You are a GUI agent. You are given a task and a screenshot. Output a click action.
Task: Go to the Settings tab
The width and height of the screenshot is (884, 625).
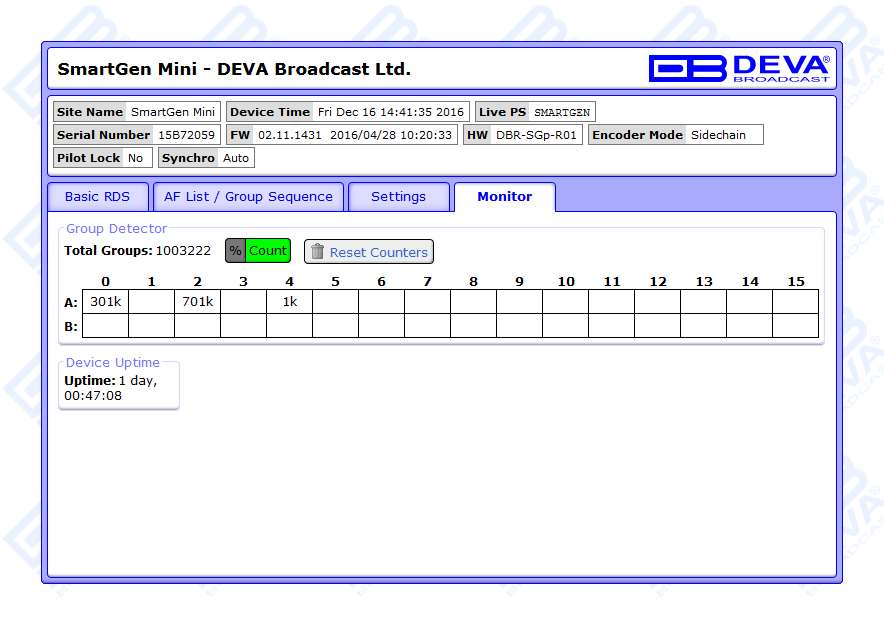coord(398,197)
